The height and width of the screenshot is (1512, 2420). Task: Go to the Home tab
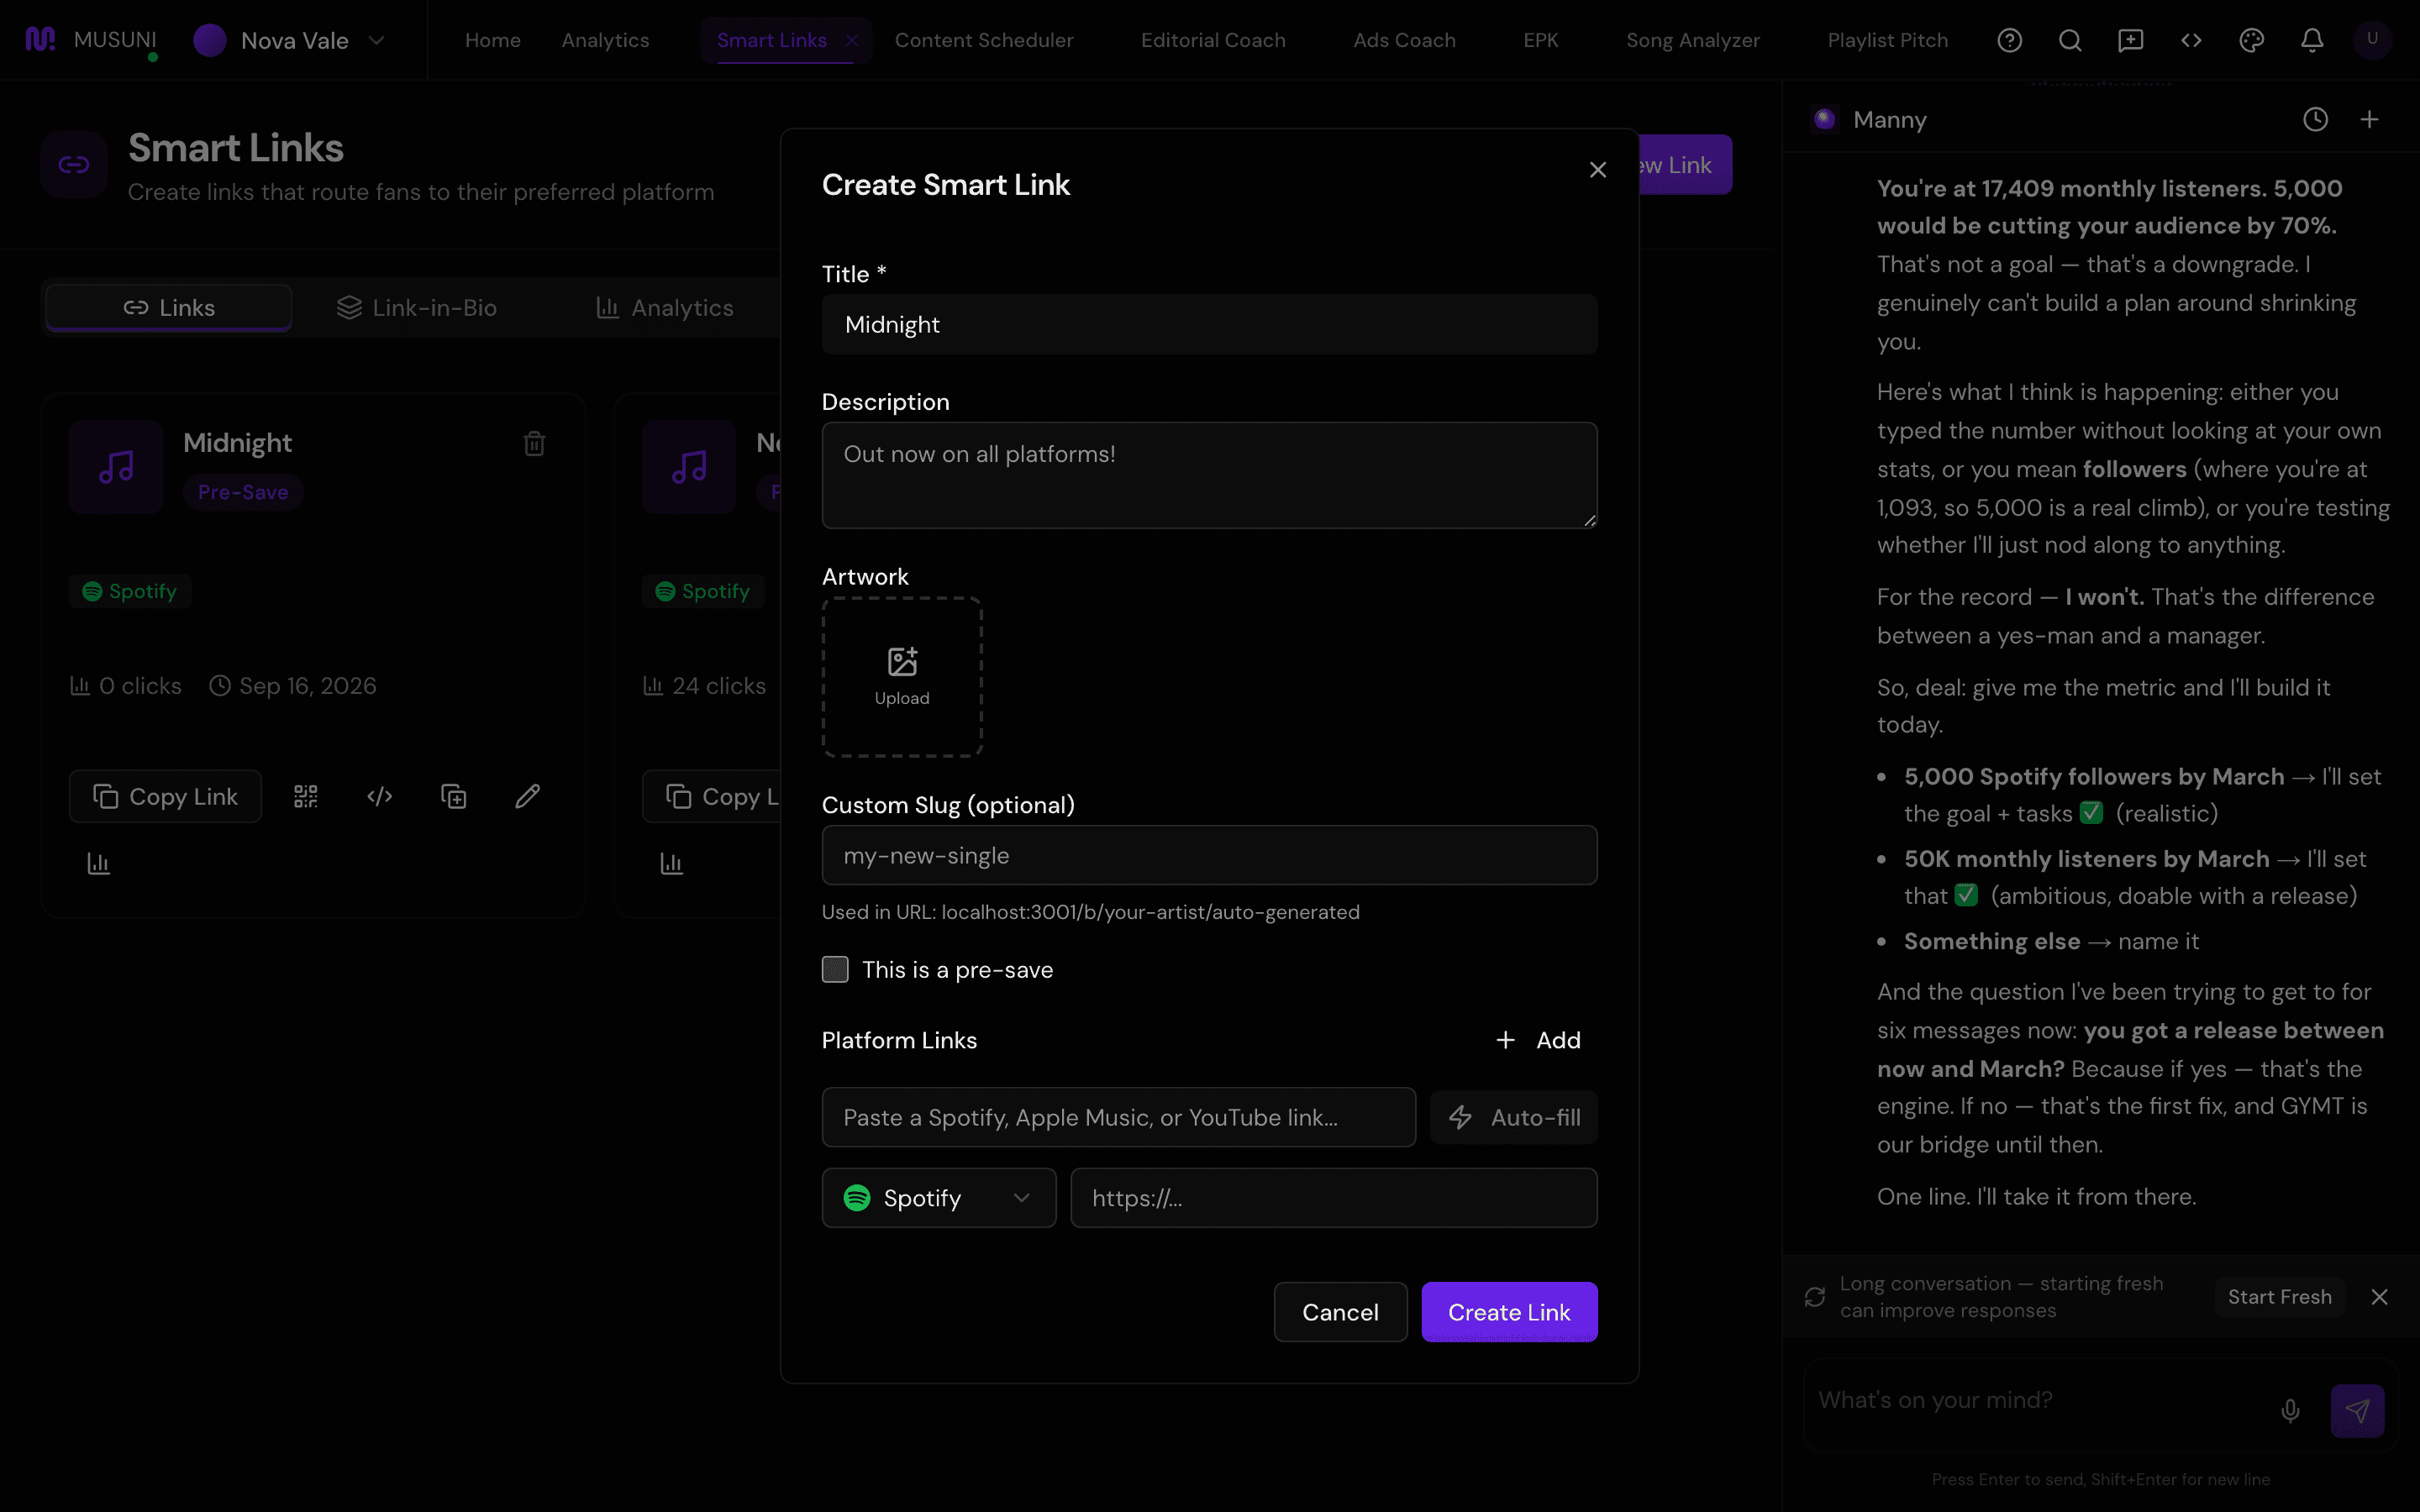pyautogui.click(x=492, y=40)
